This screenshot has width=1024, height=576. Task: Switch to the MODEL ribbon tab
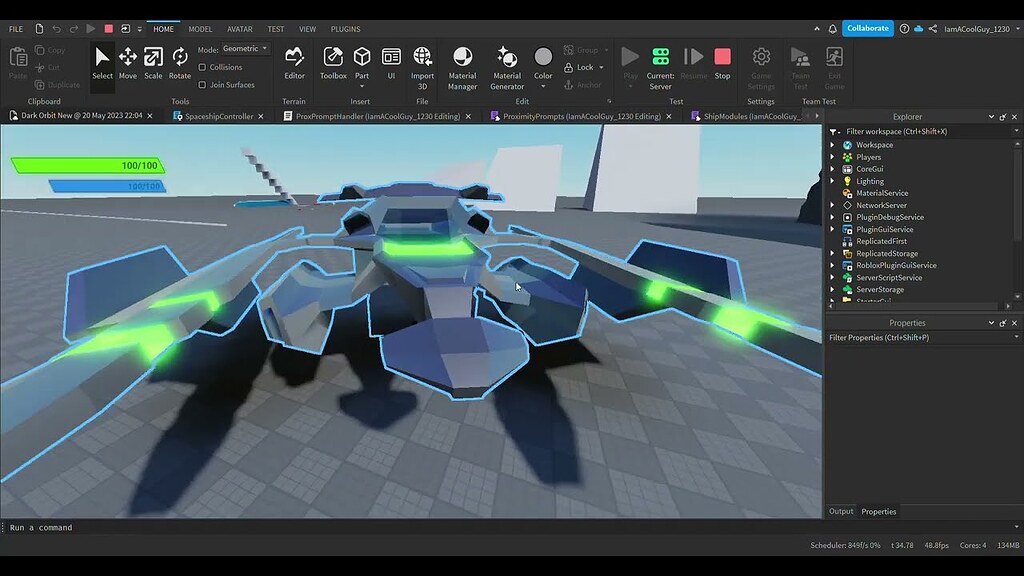(x=200, y=28)
